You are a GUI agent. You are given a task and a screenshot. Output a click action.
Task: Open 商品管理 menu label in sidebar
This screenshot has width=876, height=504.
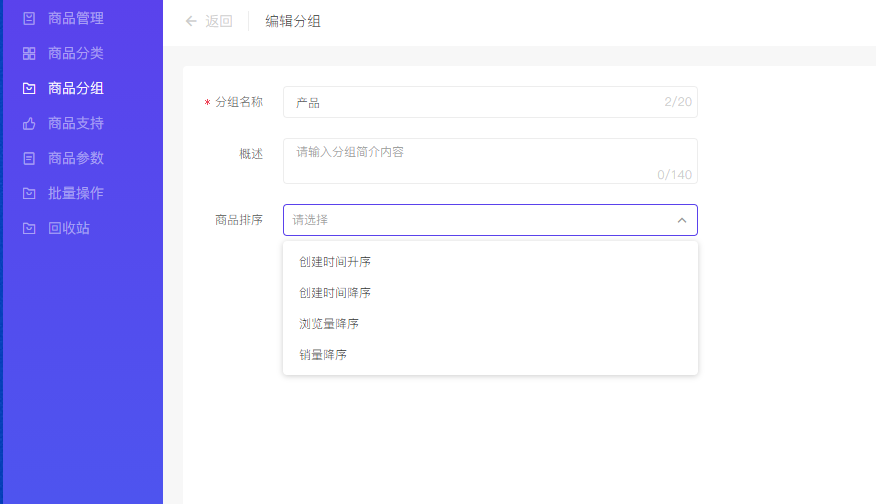pyautogui.click(x=76, y=18)
